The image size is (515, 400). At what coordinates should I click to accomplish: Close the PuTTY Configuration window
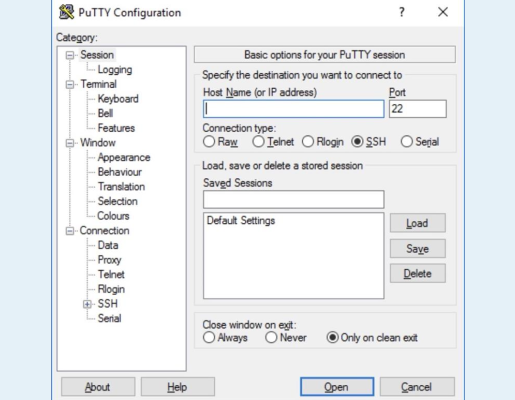pos(443,12)
